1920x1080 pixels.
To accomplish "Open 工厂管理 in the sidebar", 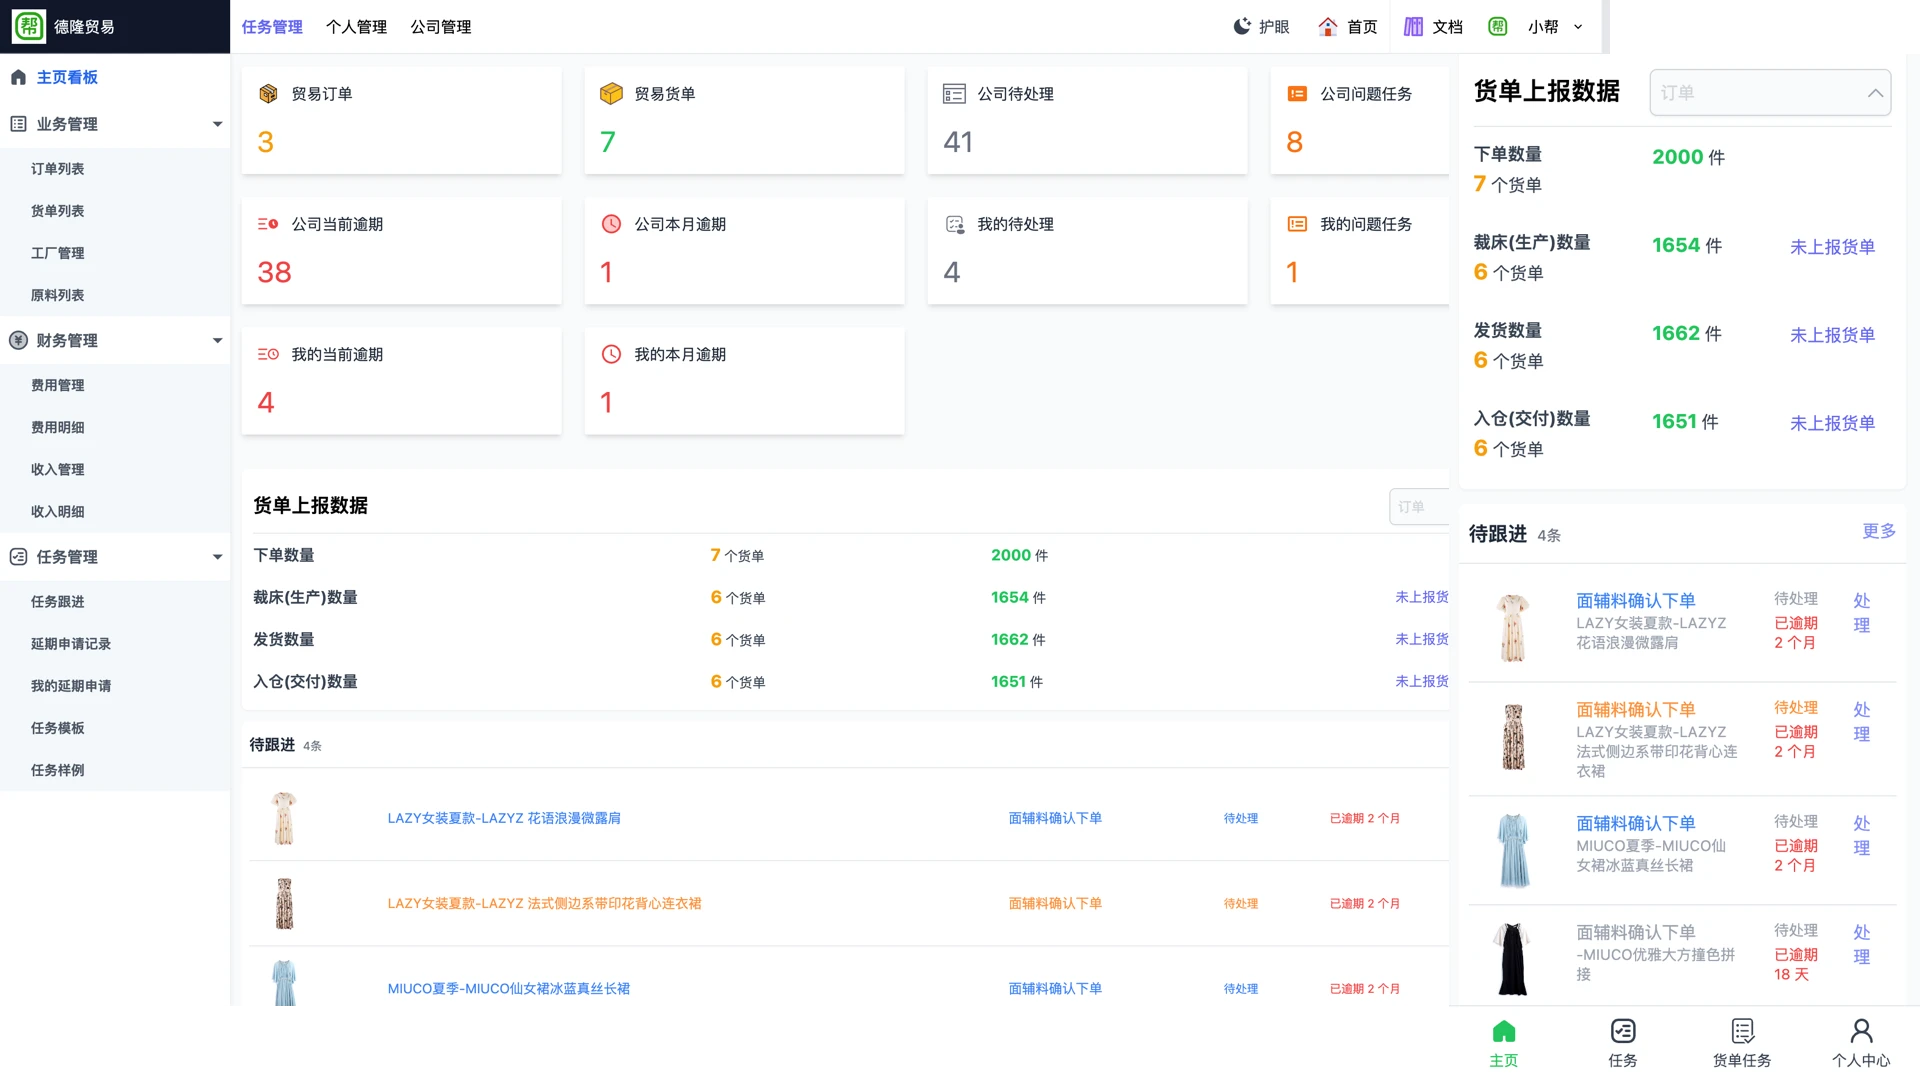I will pyautogui.click(x=58, y=253).
